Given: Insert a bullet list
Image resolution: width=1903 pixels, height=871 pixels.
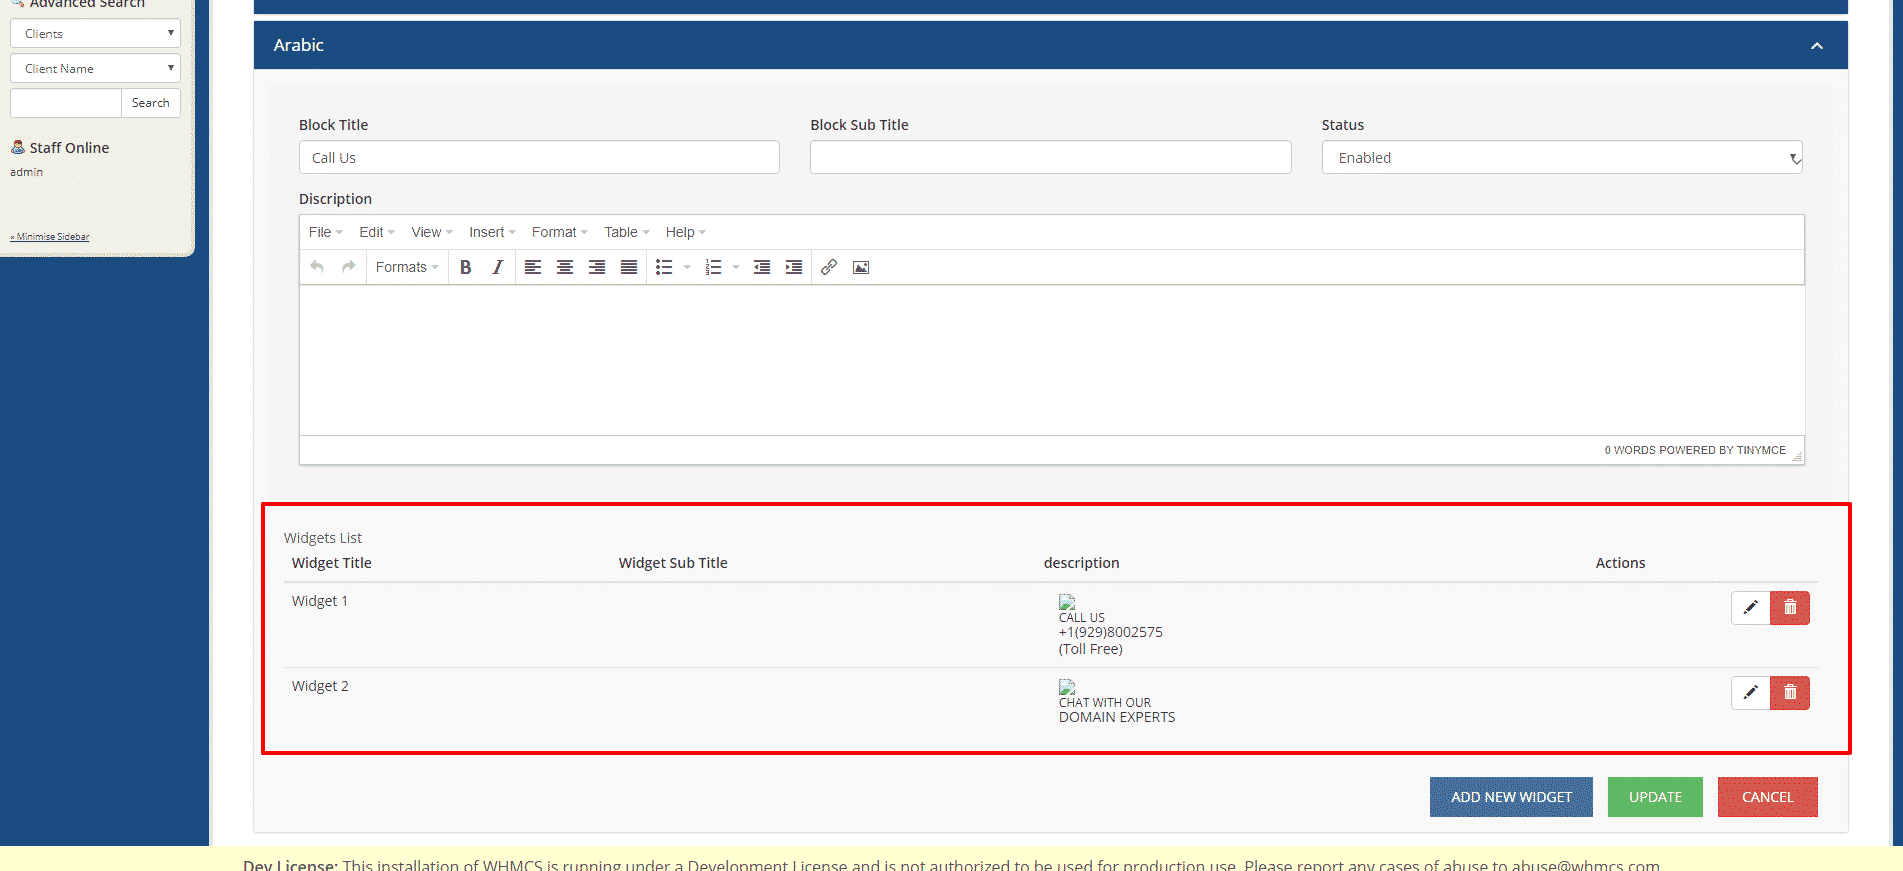Looking at the screenshot, I should click(x=664, y=267).
